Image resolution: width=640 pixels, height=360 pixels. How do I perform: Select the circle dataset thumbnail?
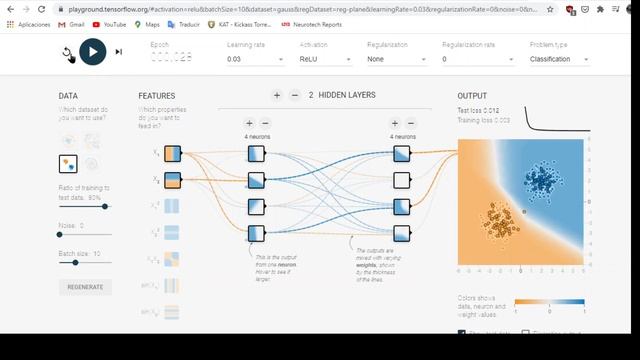(68, 141)
